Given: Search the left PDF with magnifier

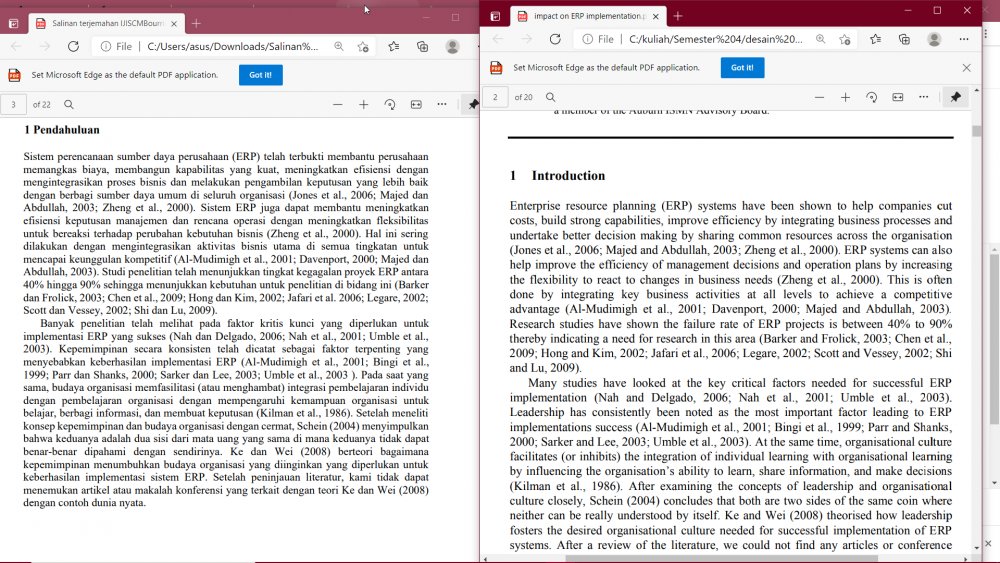Looking at the screenshot, I should click(69, 105).
